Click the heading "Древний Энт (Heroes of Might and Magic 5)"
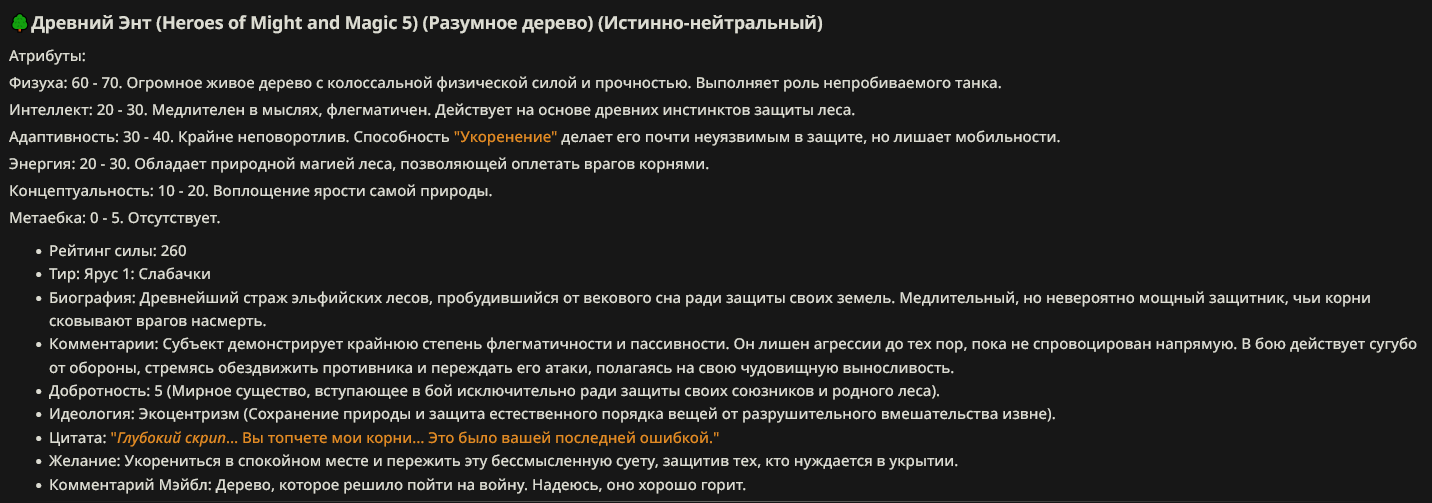The width and height of the screenshot is (1432, 503). click(224, 22)
